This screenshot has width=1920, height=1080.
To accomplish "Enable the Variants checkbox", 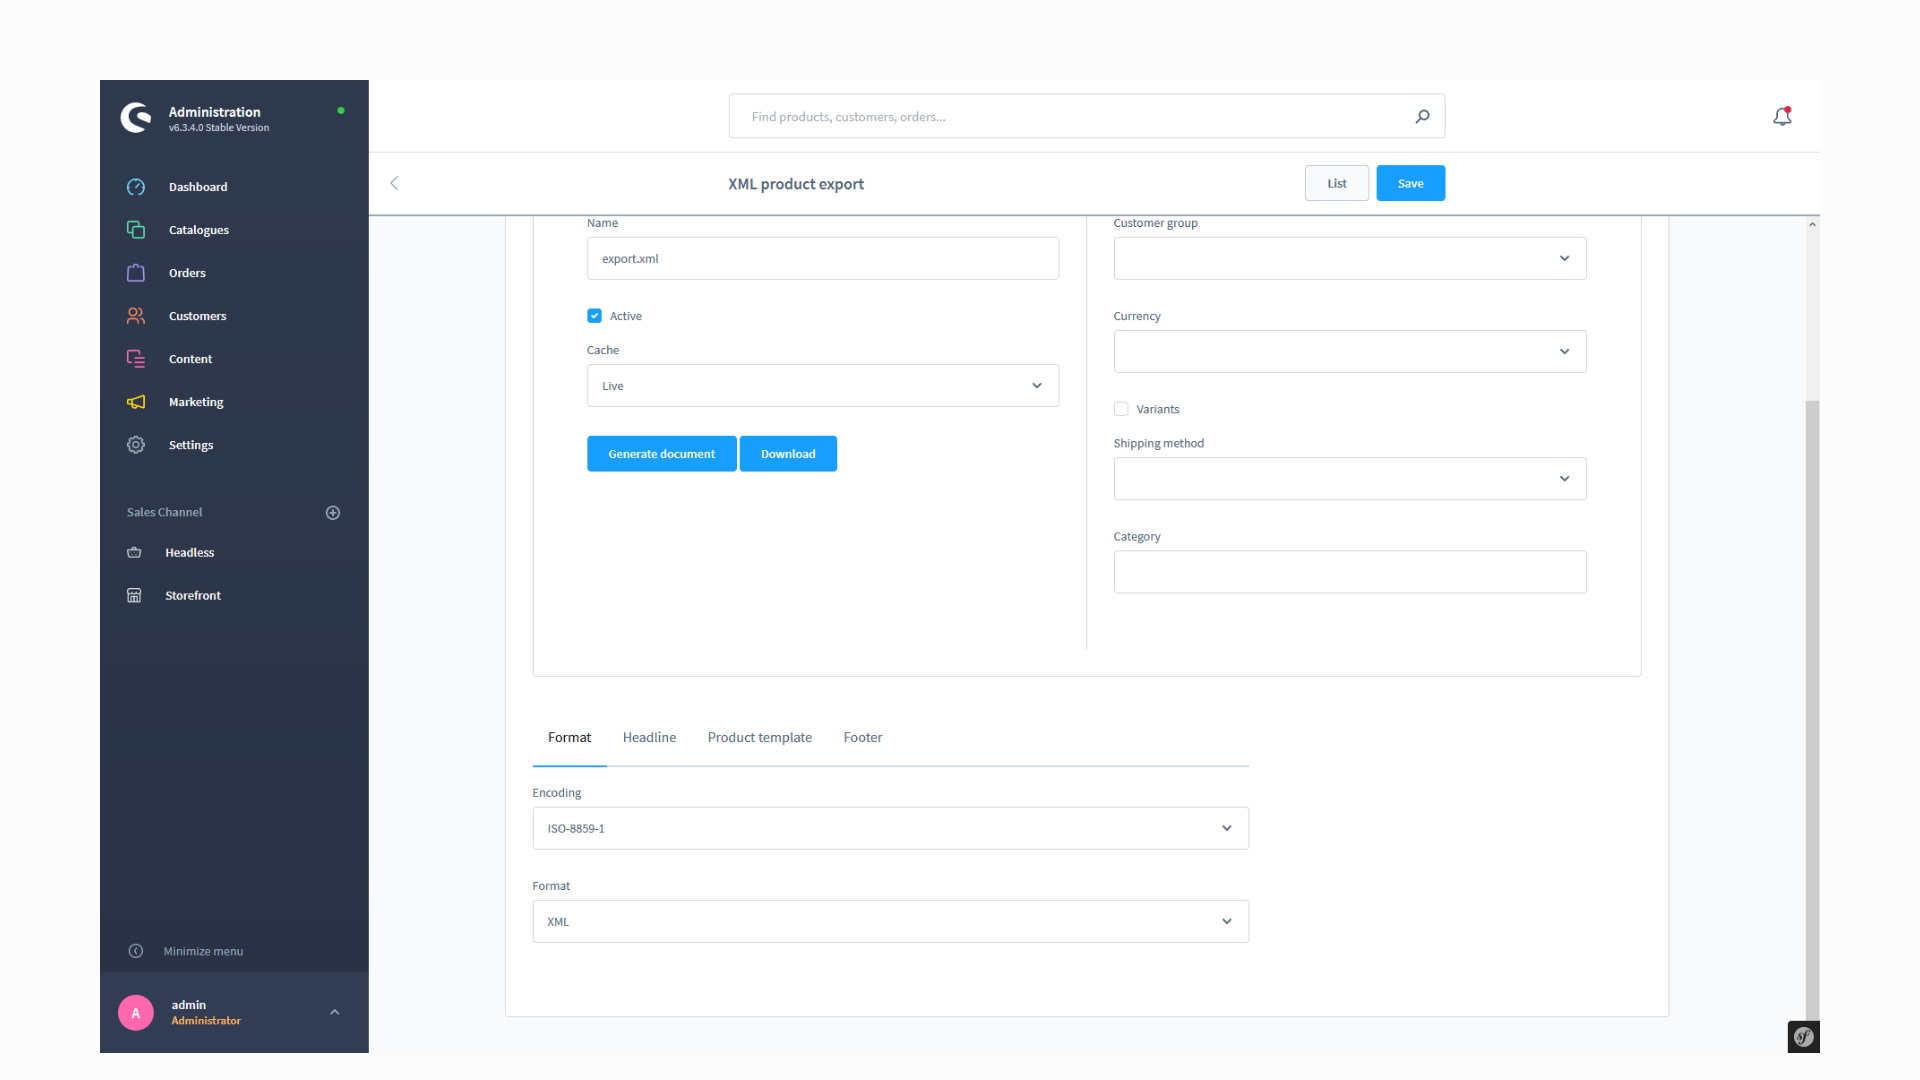I will pyautogui.click(x=1122, y=409).
